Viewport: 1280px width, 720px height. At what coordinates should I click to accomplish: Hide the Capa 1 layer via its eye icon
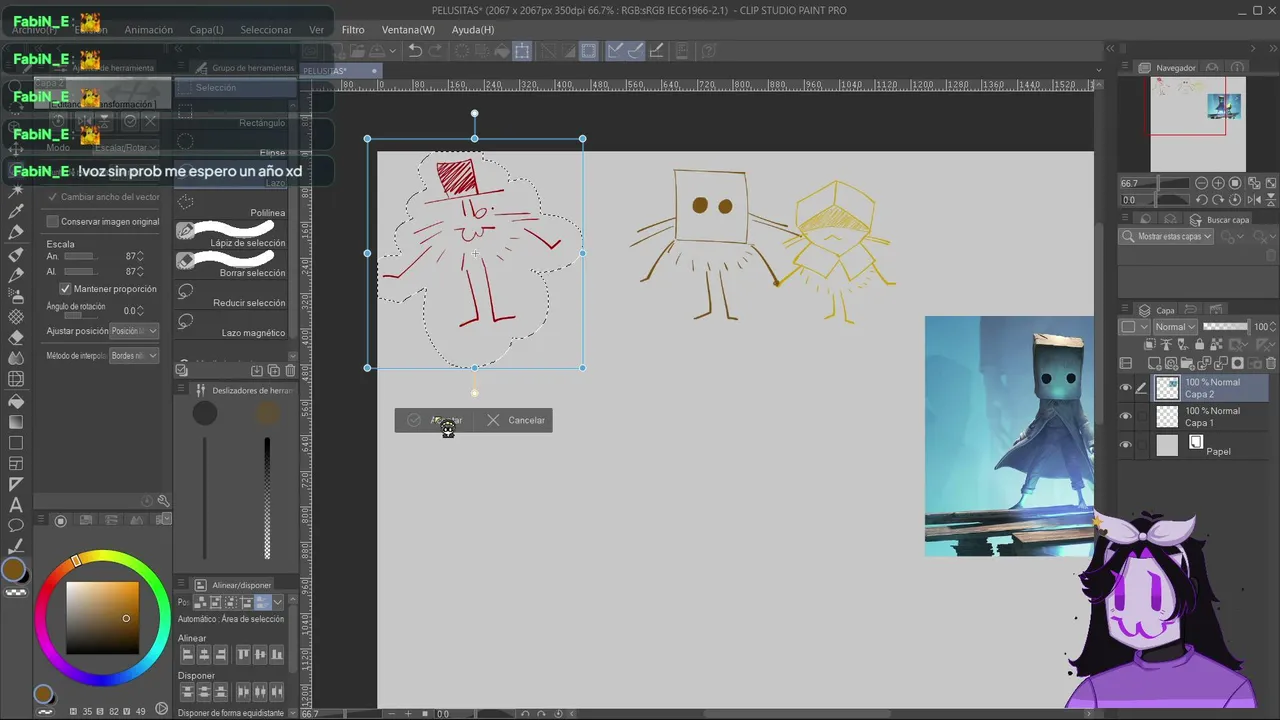(1126, 417)
